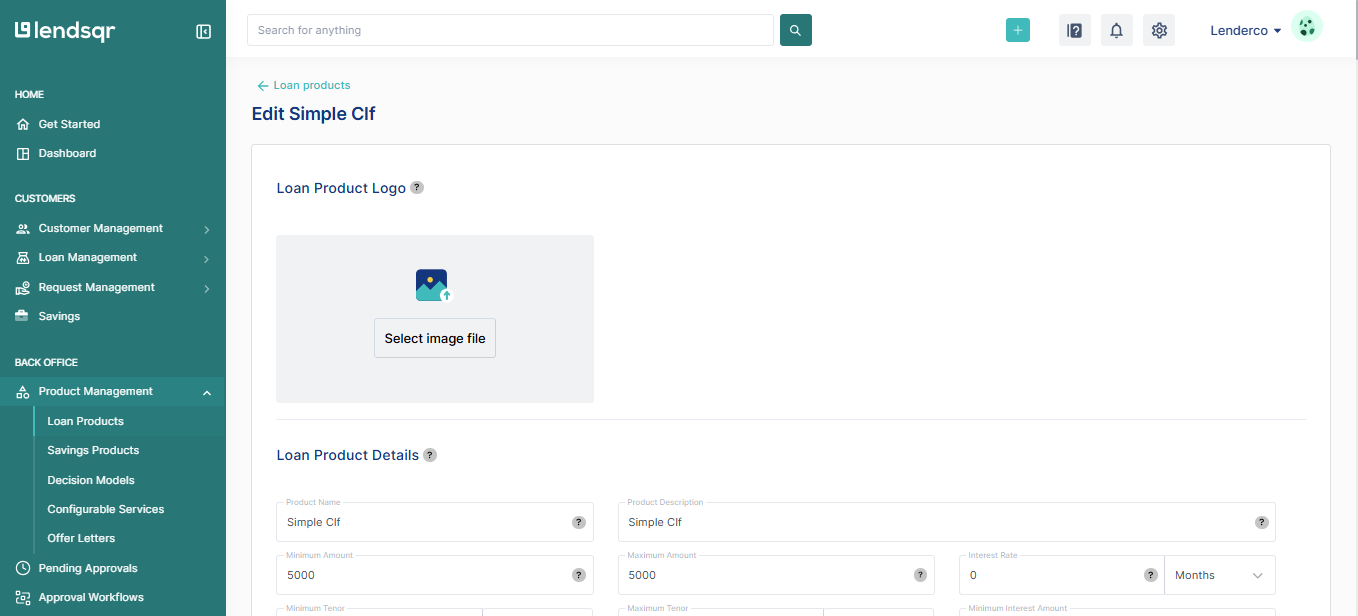Click the teal plus quick-add button
Viewport: 1358px width, 616px height.
1018,30
